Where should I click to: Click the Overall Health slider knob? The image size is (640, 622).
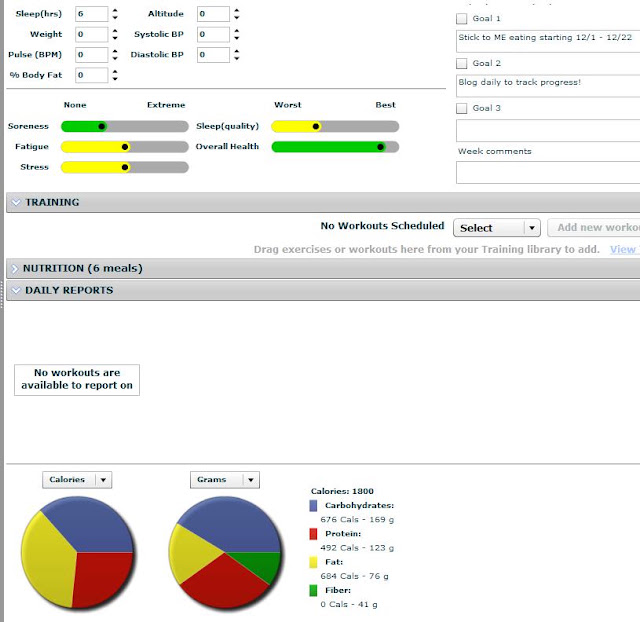click(380, 147)
